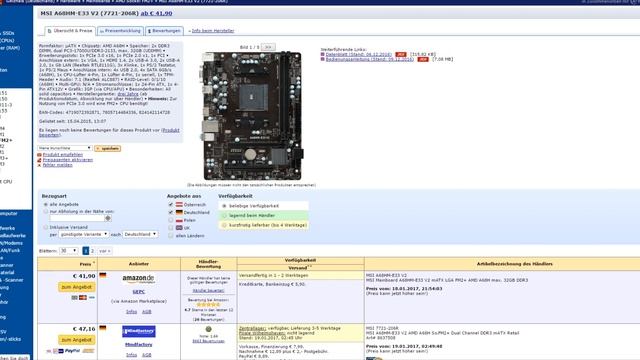The width and height of the screenshot is (640, 360).
Task: Click the Poland flag icon
Action: (x=179, y=220)
